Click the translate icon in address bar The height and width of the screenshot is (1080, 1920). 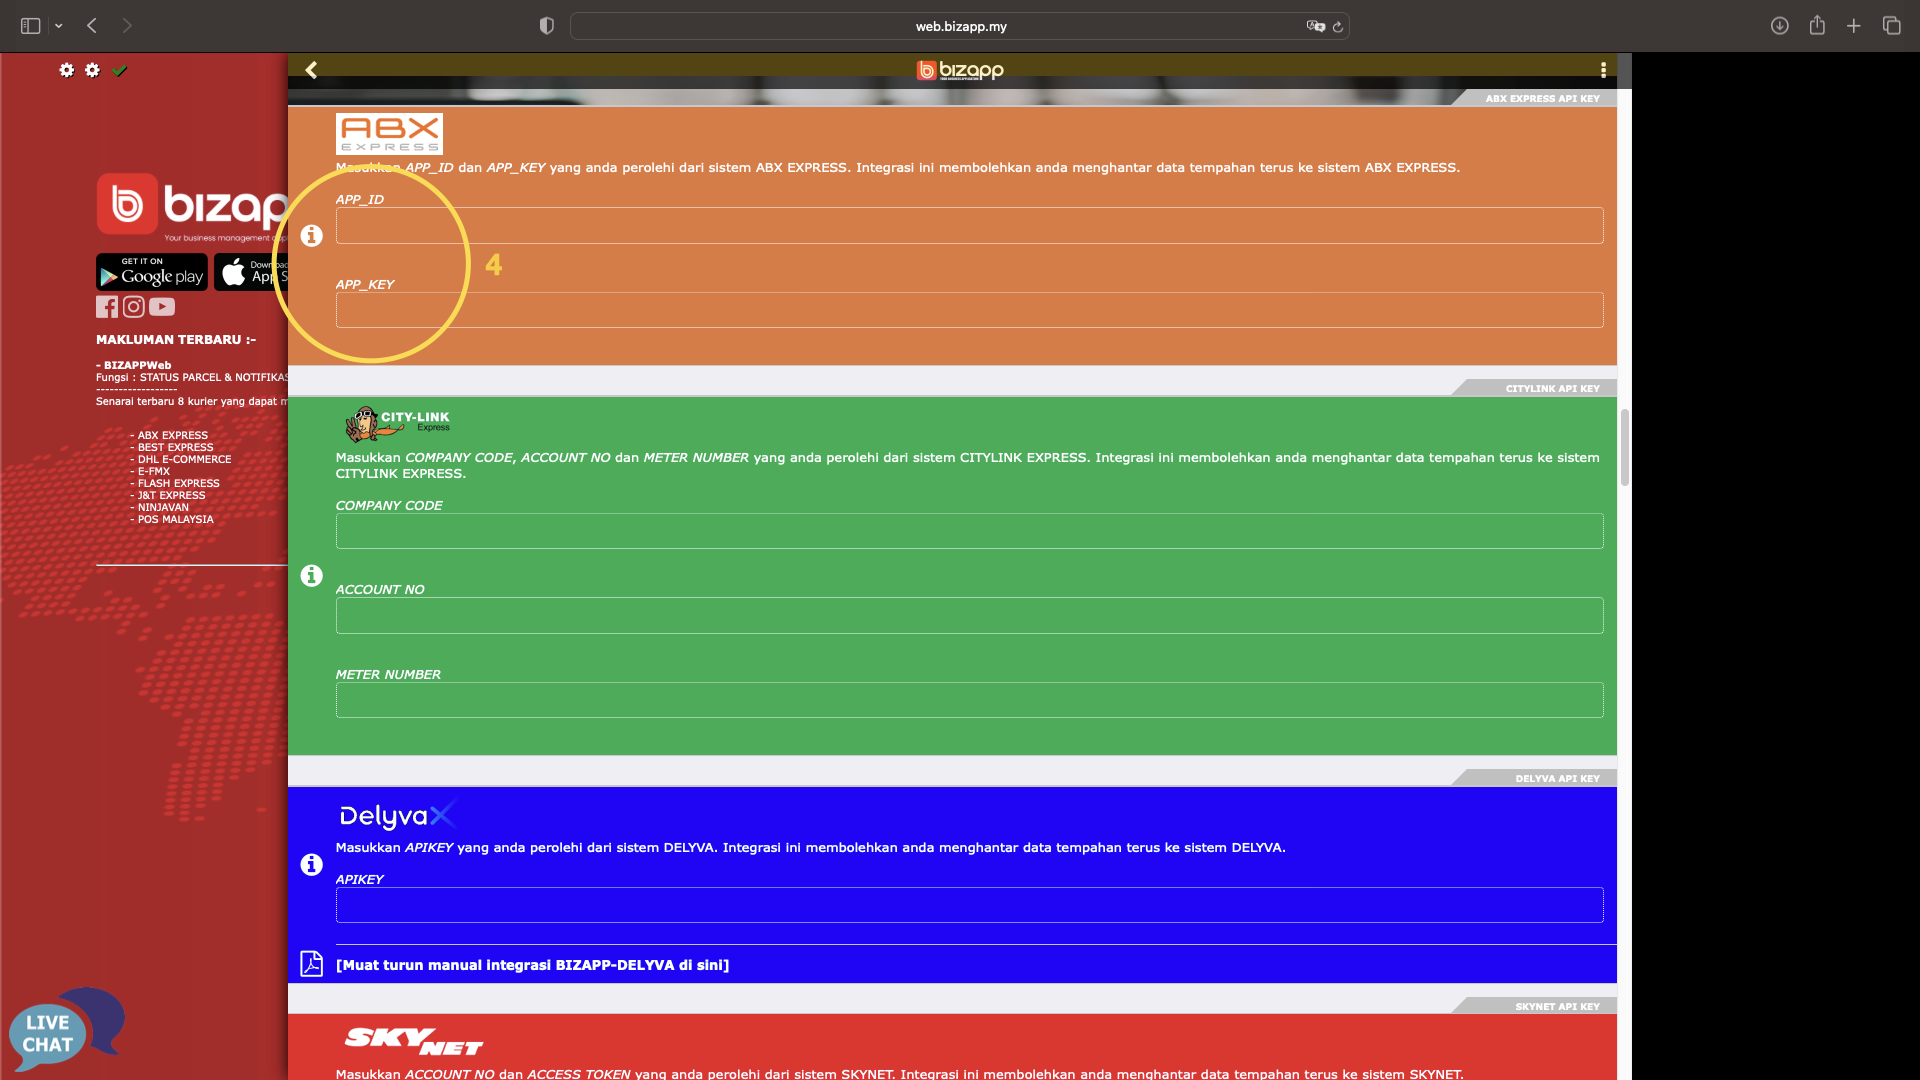(1315, 26)
